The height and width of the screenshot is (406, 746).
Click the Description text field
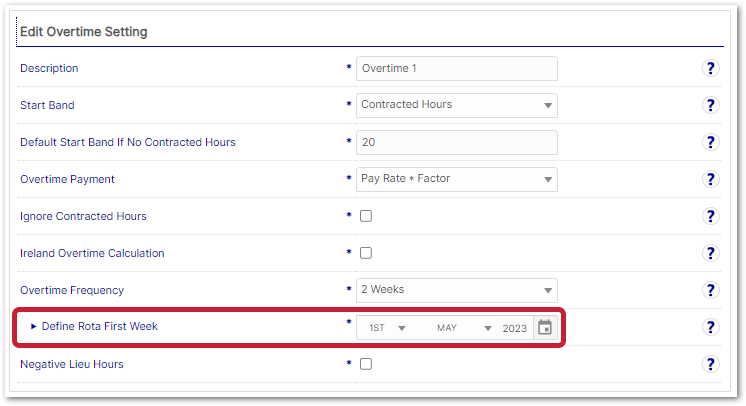pos(456,68)
